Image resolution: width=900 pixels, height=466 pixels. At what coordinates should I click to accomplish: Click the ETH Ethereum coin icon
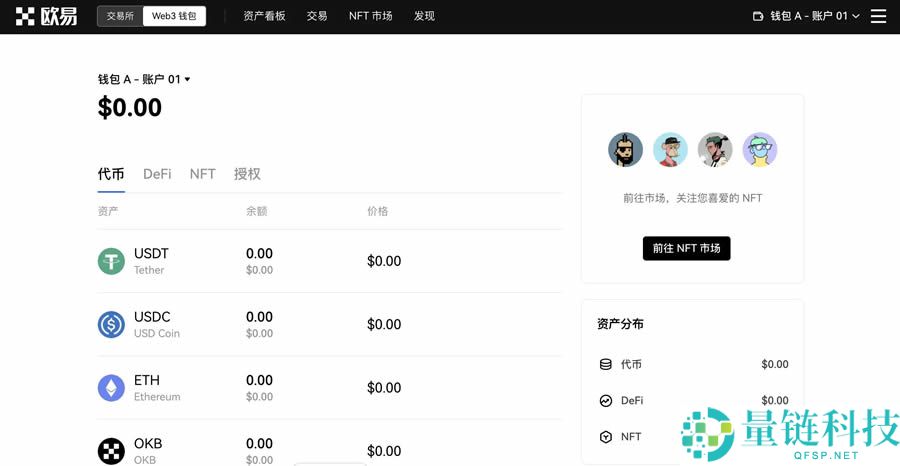coord(111,387)
